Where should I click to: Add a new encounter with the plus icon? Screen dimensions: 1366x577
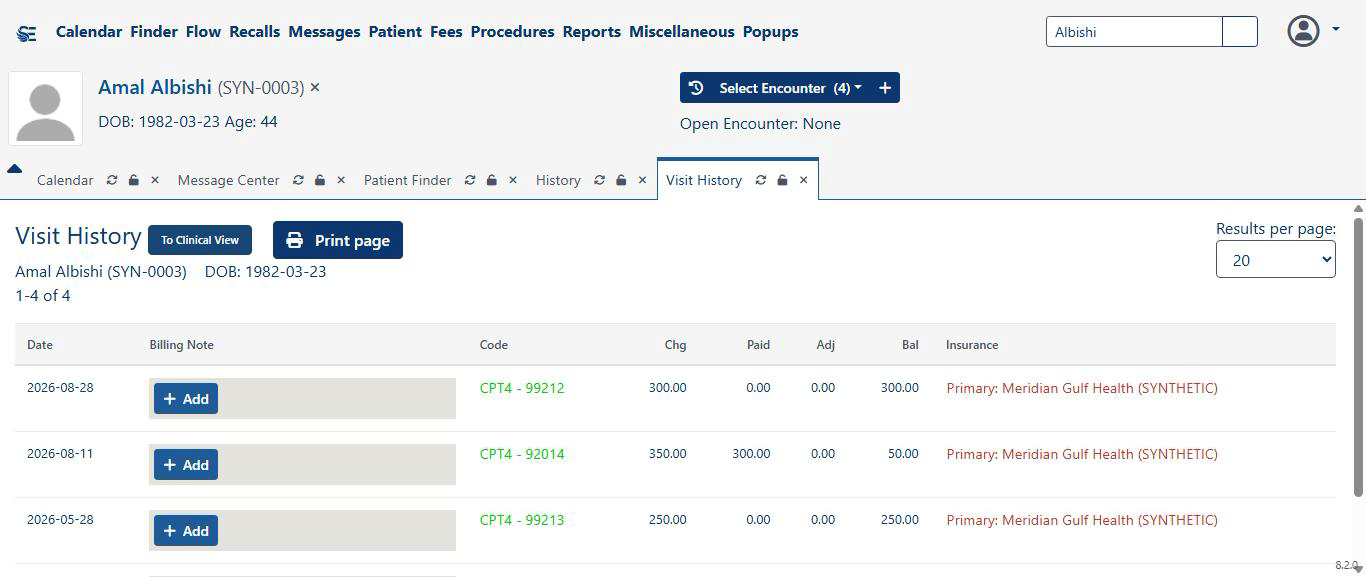point(885,88)
